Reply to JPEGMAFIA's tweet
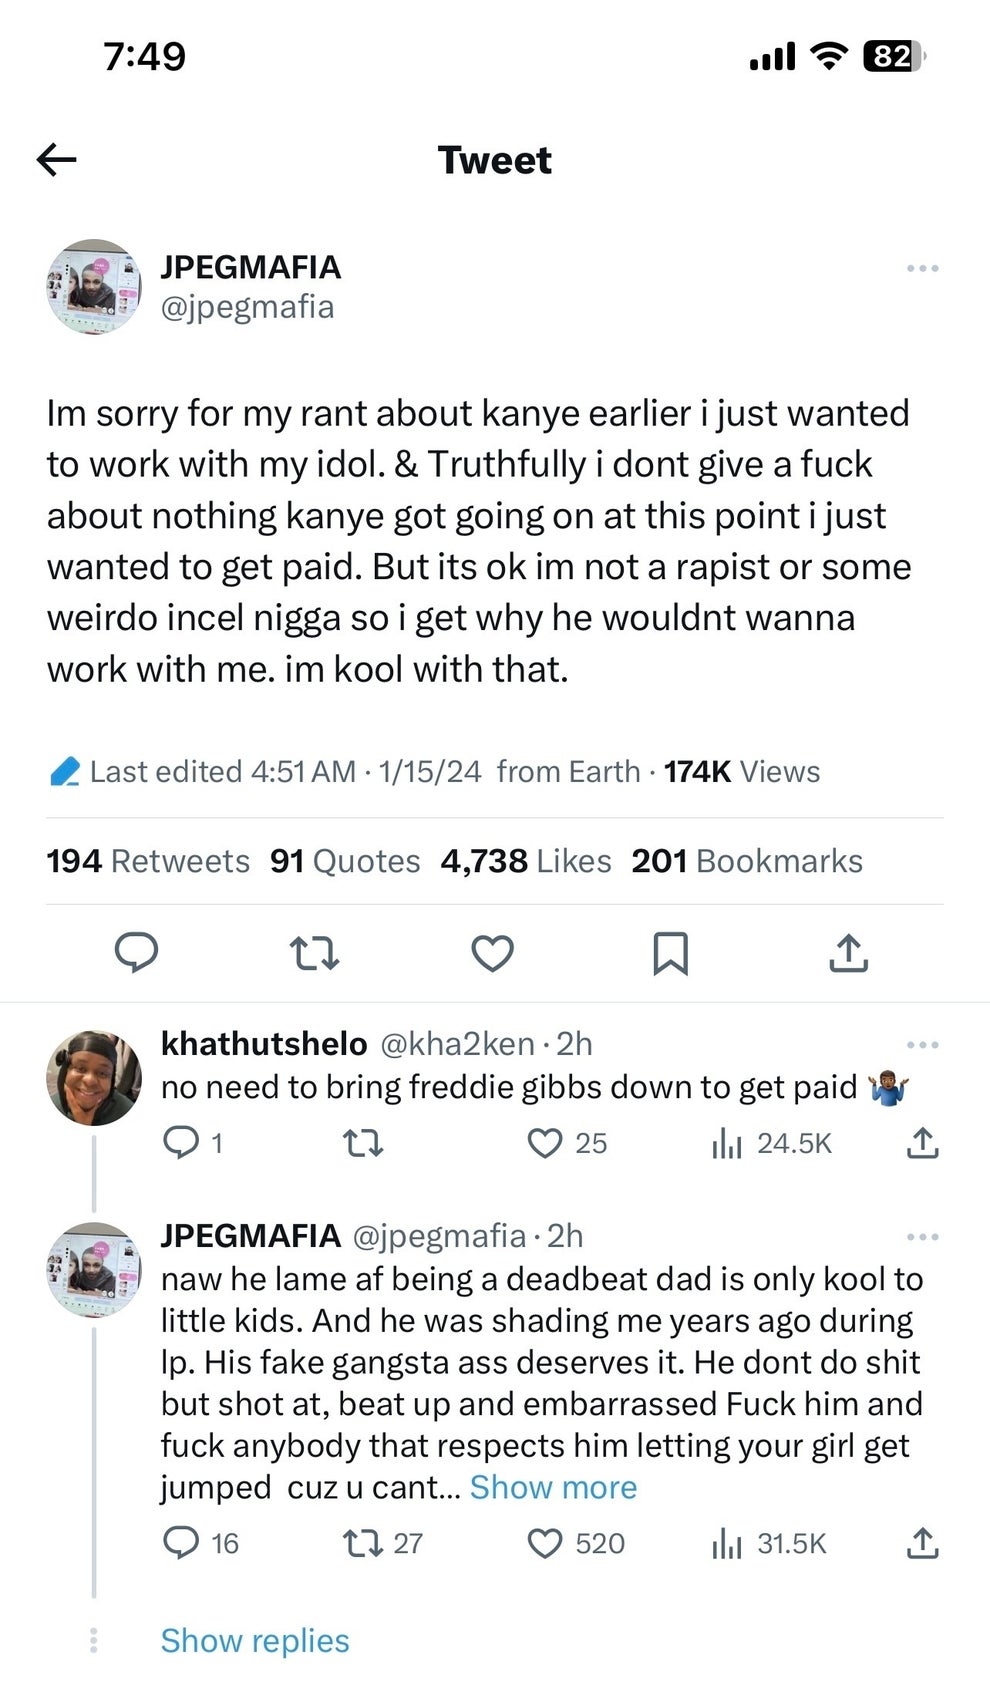Image resolution: width=990 pixels, height=1682 pixels. pos(138,953)
